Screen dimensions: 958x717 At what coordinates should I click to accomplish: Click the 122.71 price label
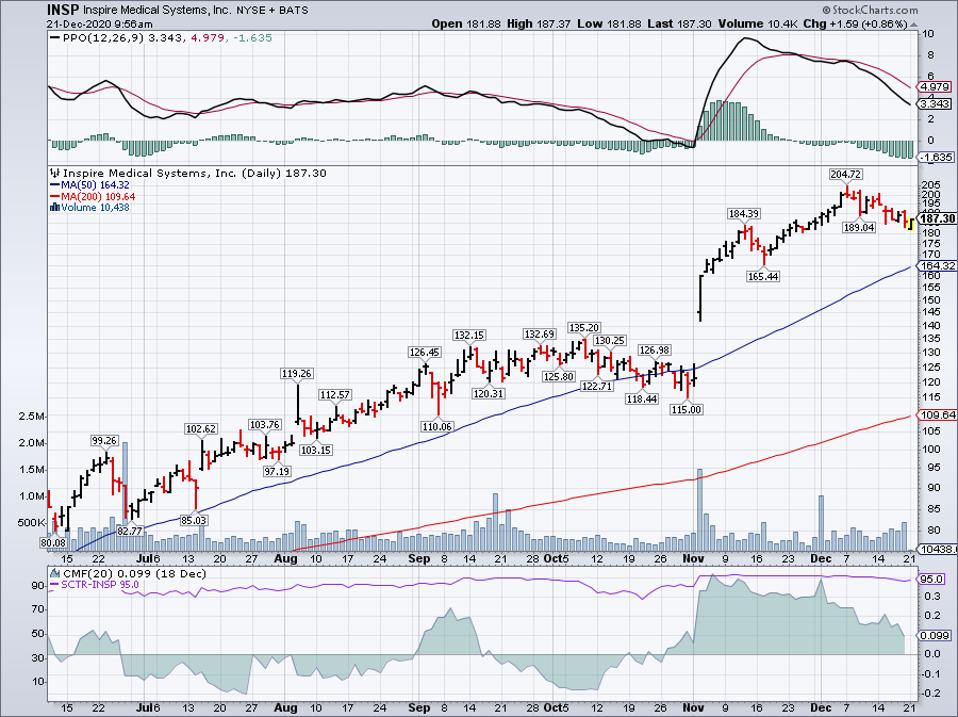[x=597, y=386]
